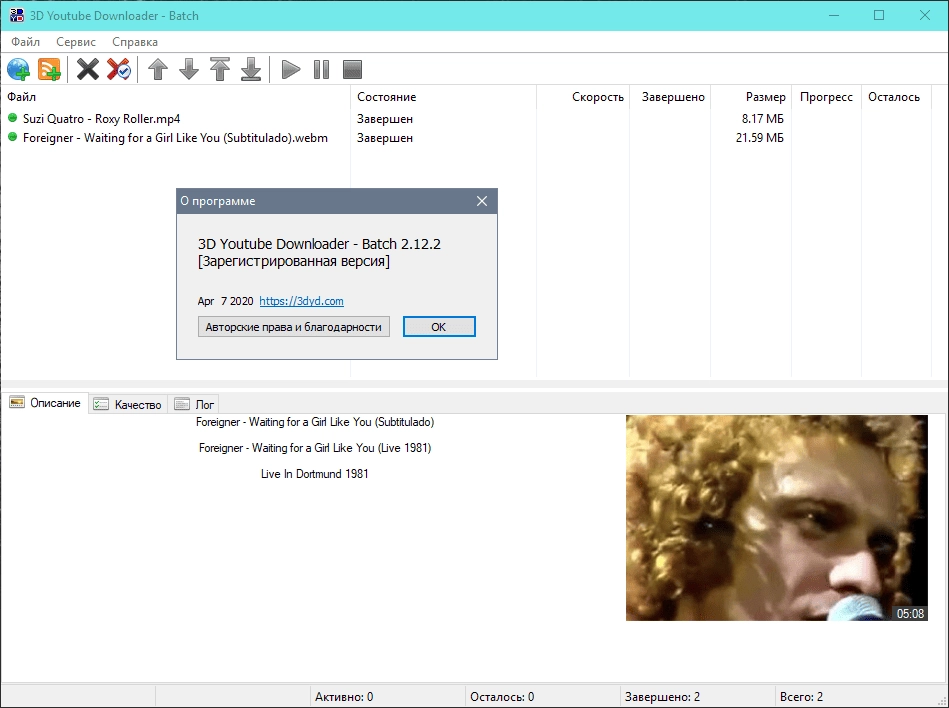
Task: Switch to the Описание tab
Action: (x=45, y=403)
